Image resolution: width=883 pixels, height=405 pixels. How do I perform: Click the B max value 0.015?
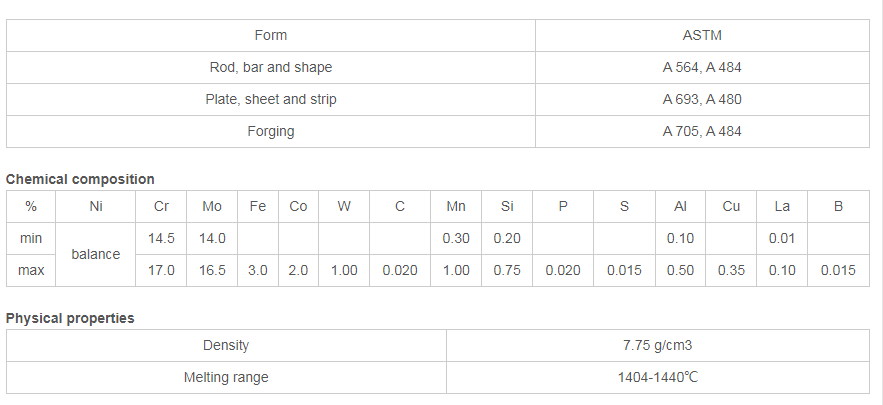pos(838,270)
